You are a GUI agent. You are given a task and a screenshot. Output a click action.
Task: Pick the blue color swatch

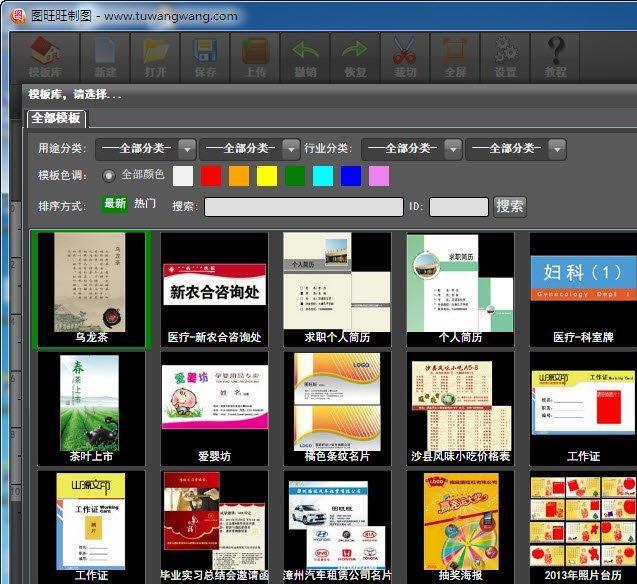click(351, 176)
